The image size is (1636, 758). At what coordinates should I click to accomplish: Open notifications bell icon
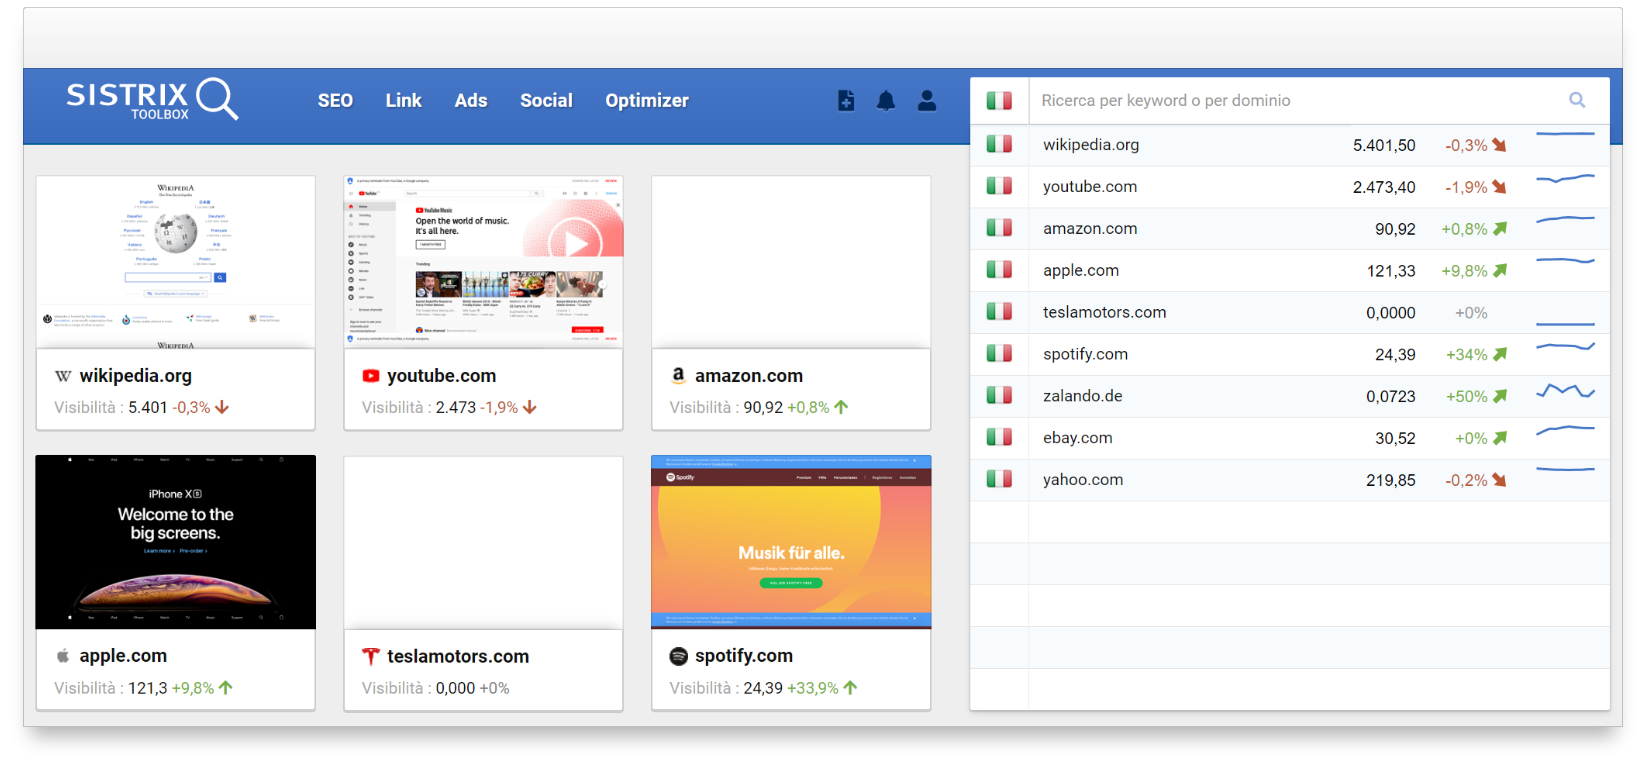coord(886,101)
